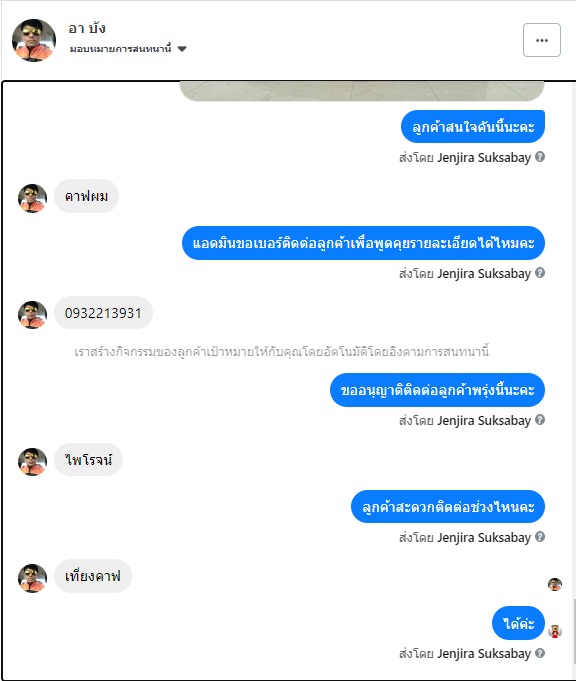Click the Jenjira Suksabay name under the last message
This screenshot has width=576, height=681.
pos(484,654)
